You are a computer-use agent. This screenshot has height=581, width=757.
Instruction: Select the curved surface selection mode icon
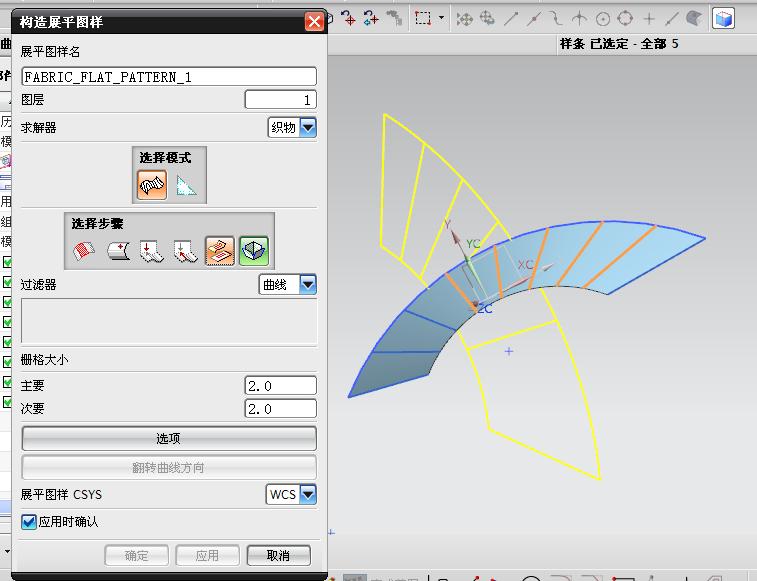(152, 184)
